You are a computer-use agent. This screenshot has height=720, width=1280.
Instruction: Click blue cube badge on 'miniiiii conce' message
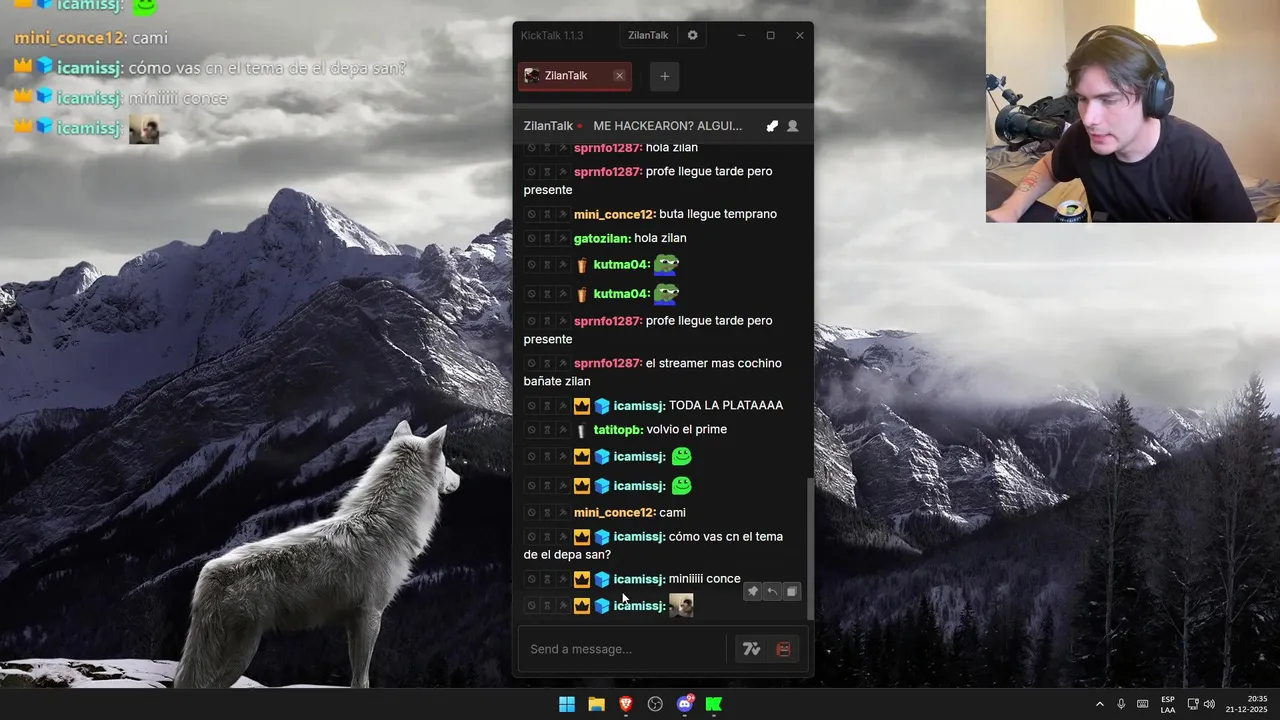pyautogui.click(x=602, y=579)
